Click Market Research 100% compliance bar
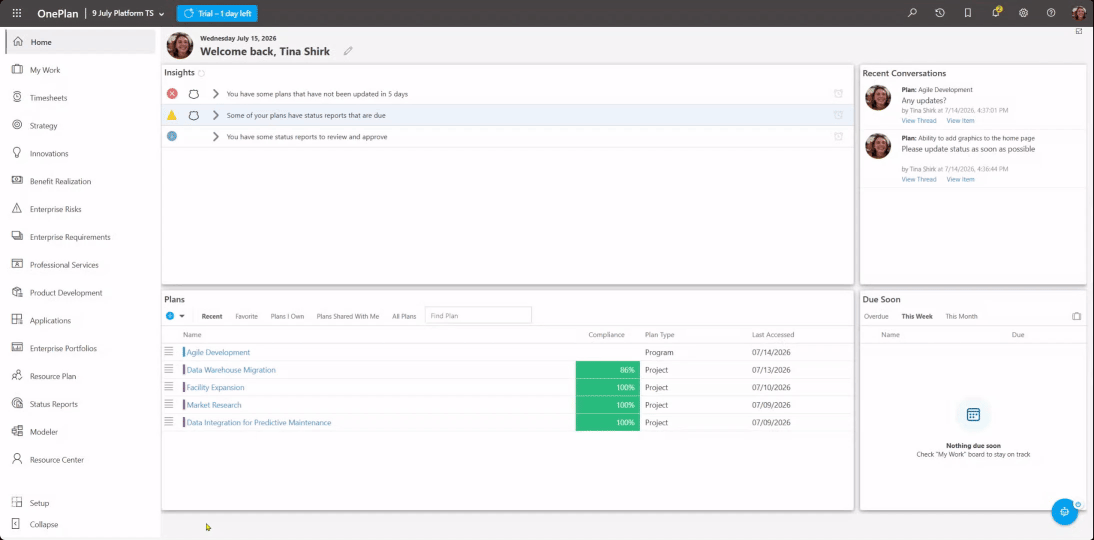1094x540 pixels. 608,405
